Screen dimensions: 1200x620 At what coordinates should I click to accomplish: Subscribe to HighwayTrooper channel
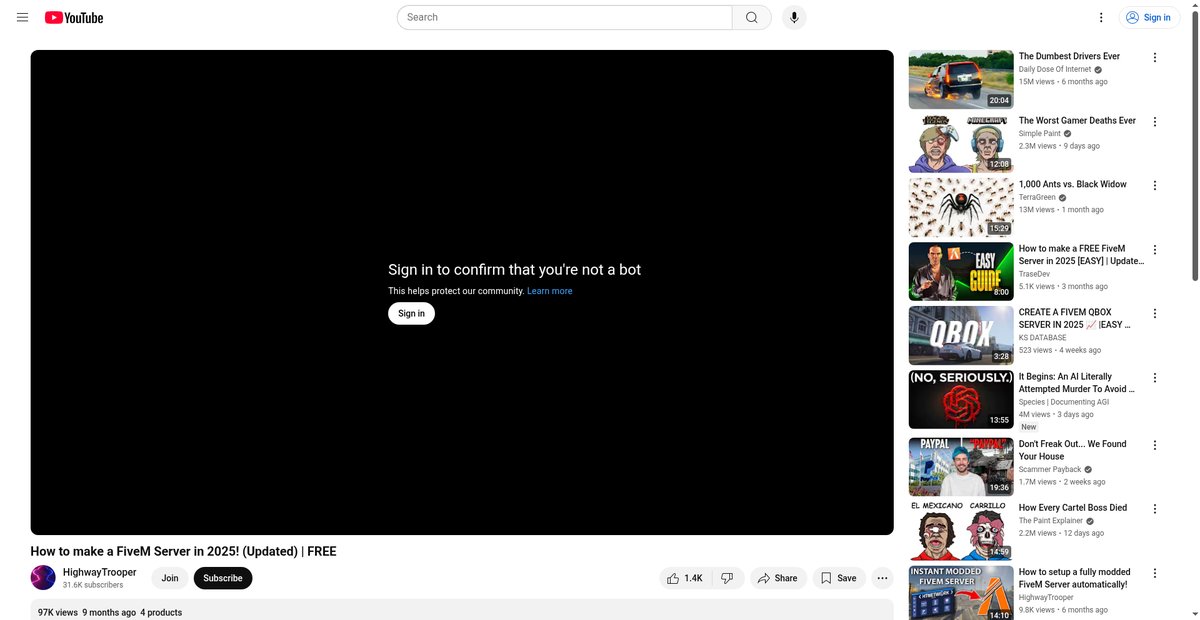(223, 578)
